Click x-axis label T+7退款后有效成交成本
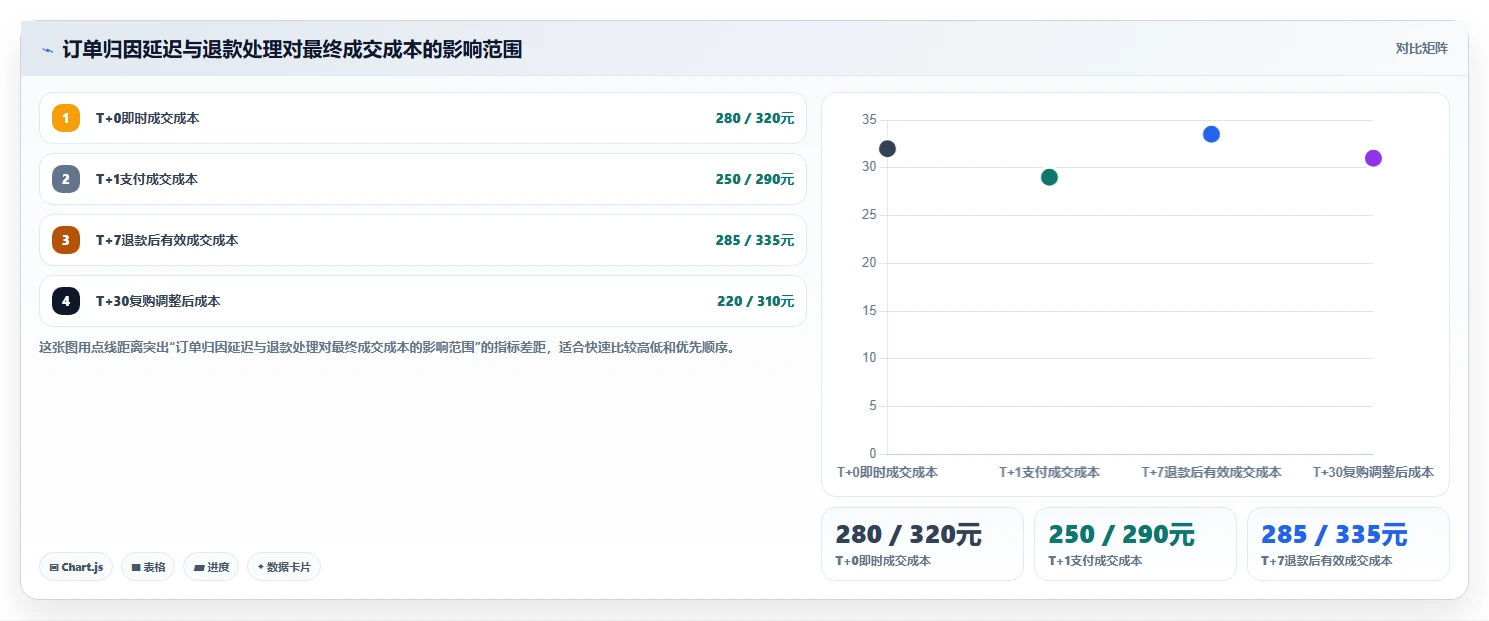 click(1211, 472)
